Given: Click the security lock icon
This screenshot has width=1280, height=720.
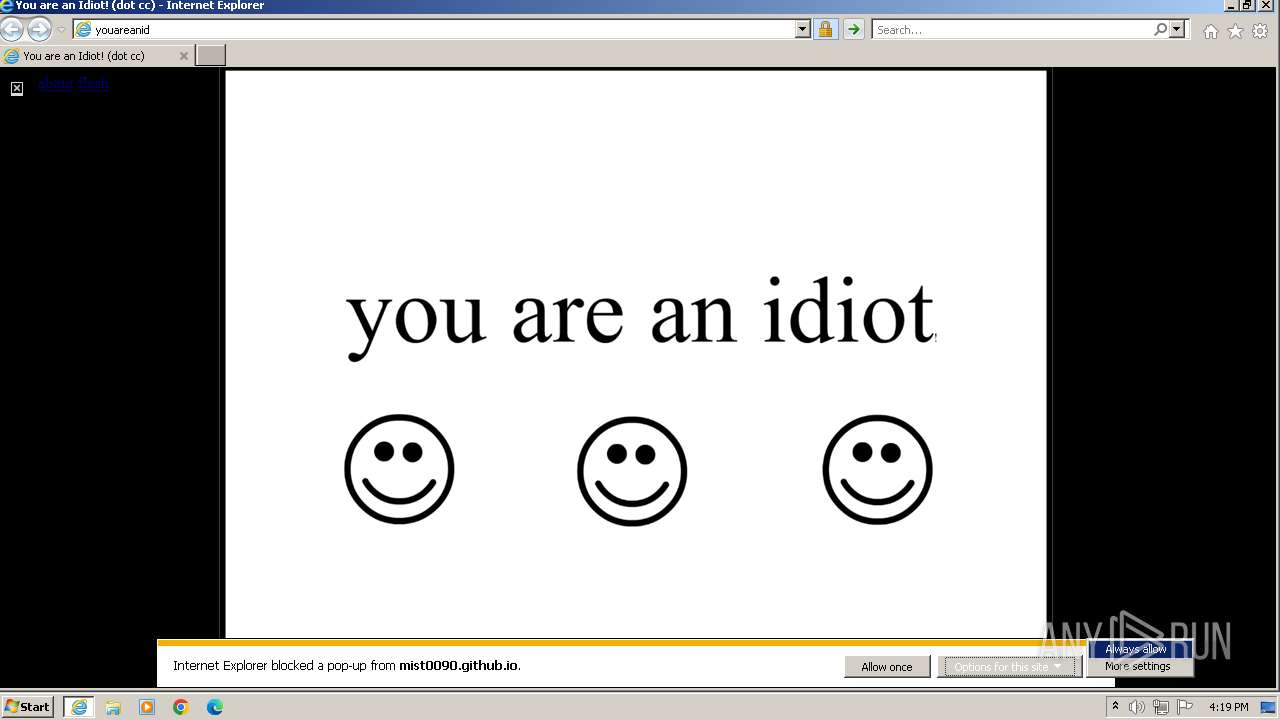Looking at the screenshot, I should 825,30.
